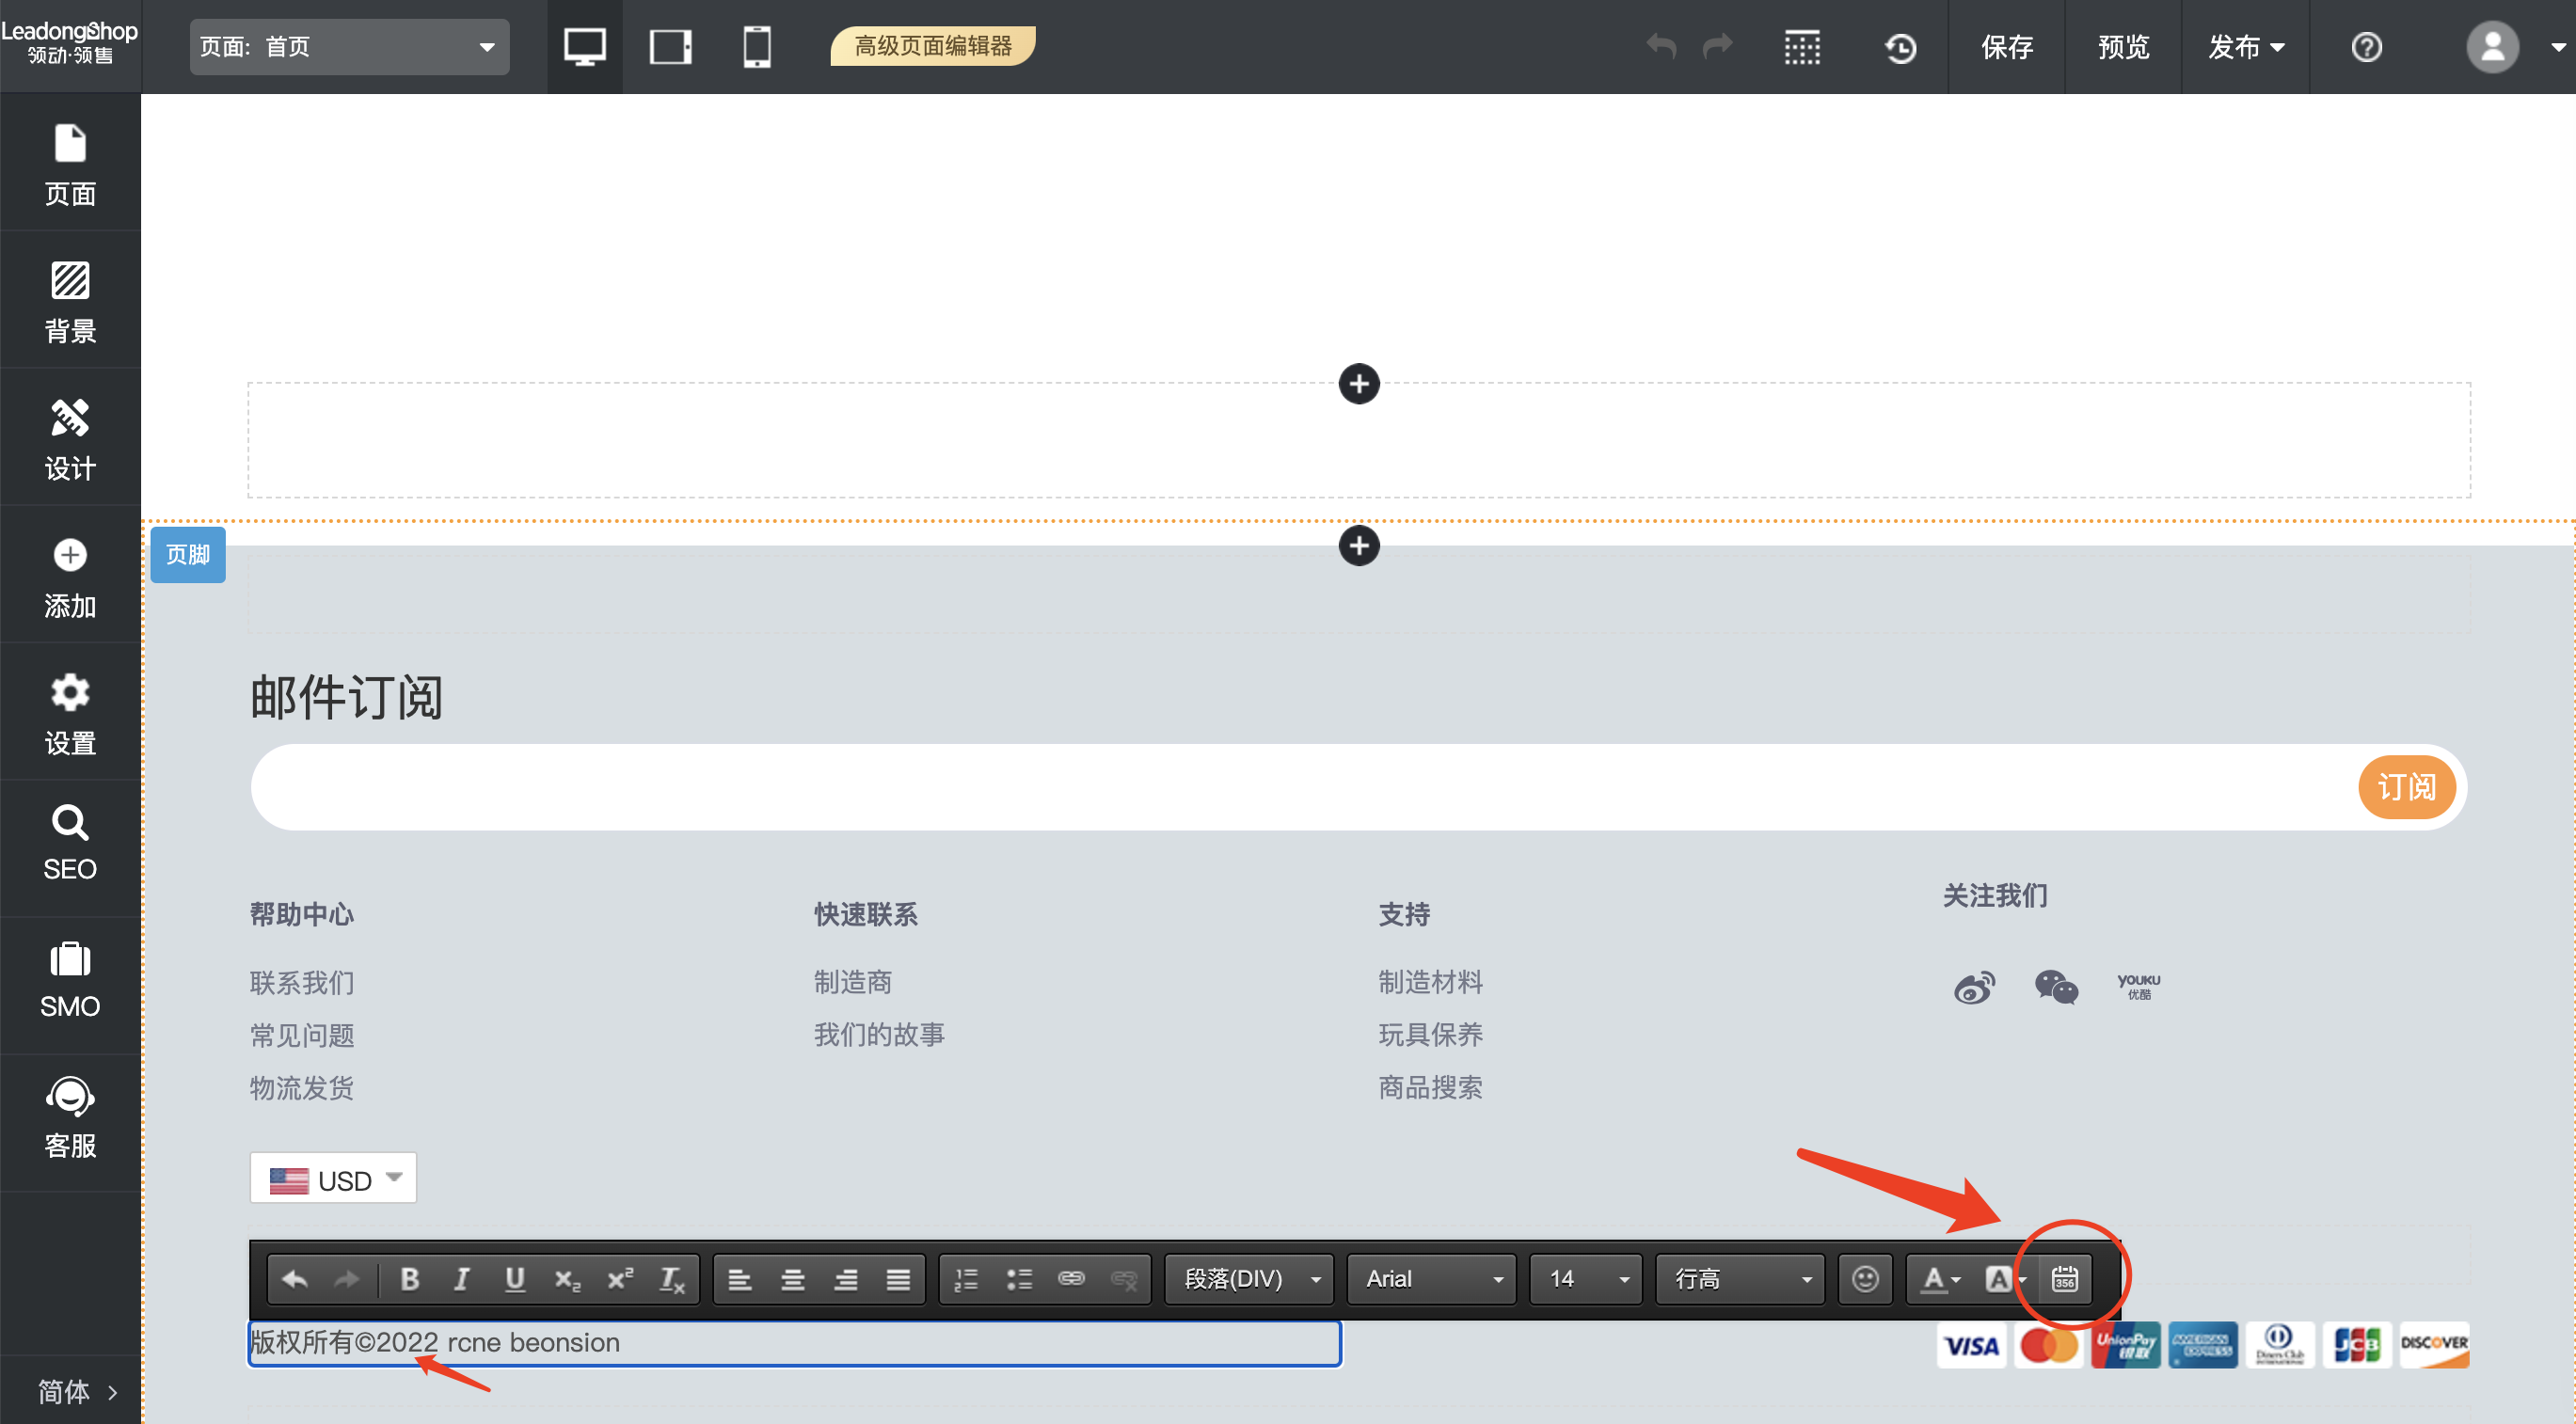Open the page selector dropdown 首页

(349, 47)
